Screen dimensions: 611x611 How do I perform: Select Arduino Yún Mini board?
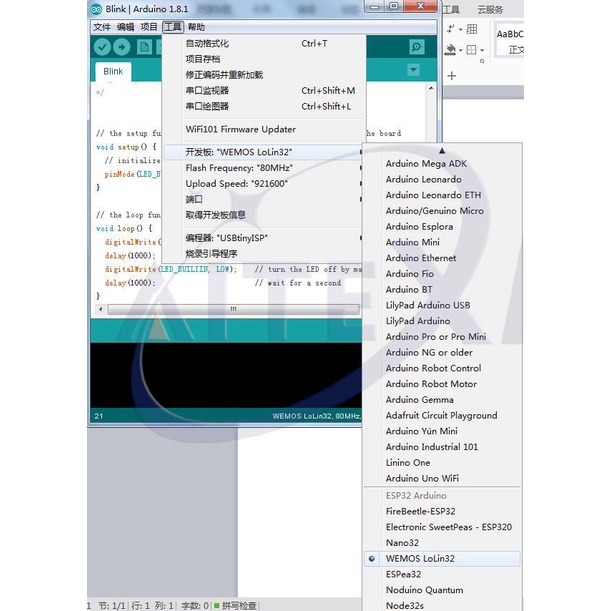442,431
